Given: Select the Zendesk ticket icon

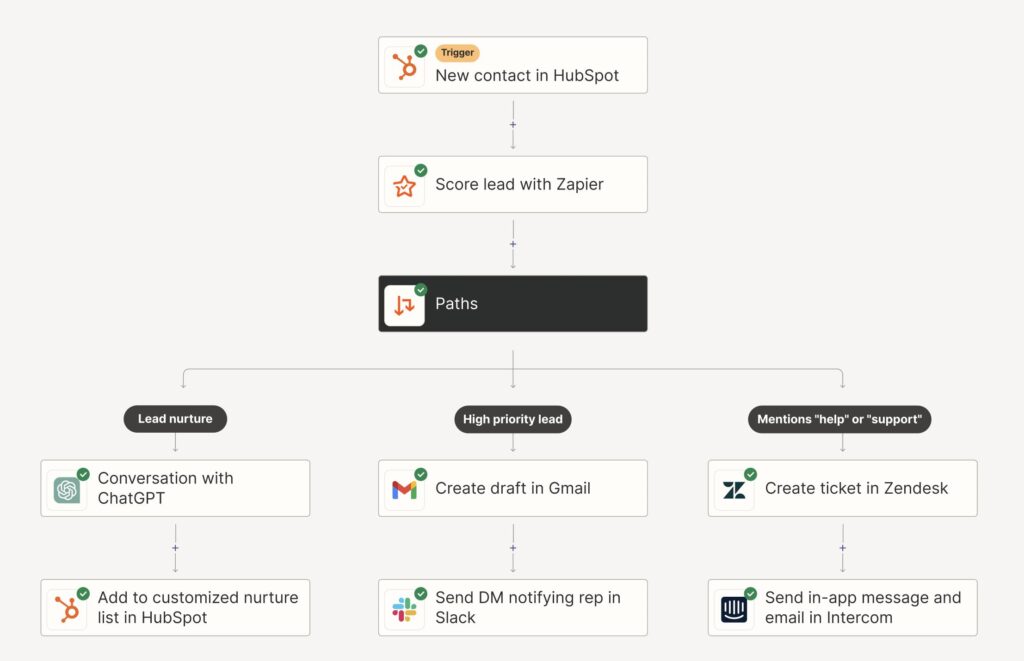Looking at the screenshot, I should pos(733,488).
